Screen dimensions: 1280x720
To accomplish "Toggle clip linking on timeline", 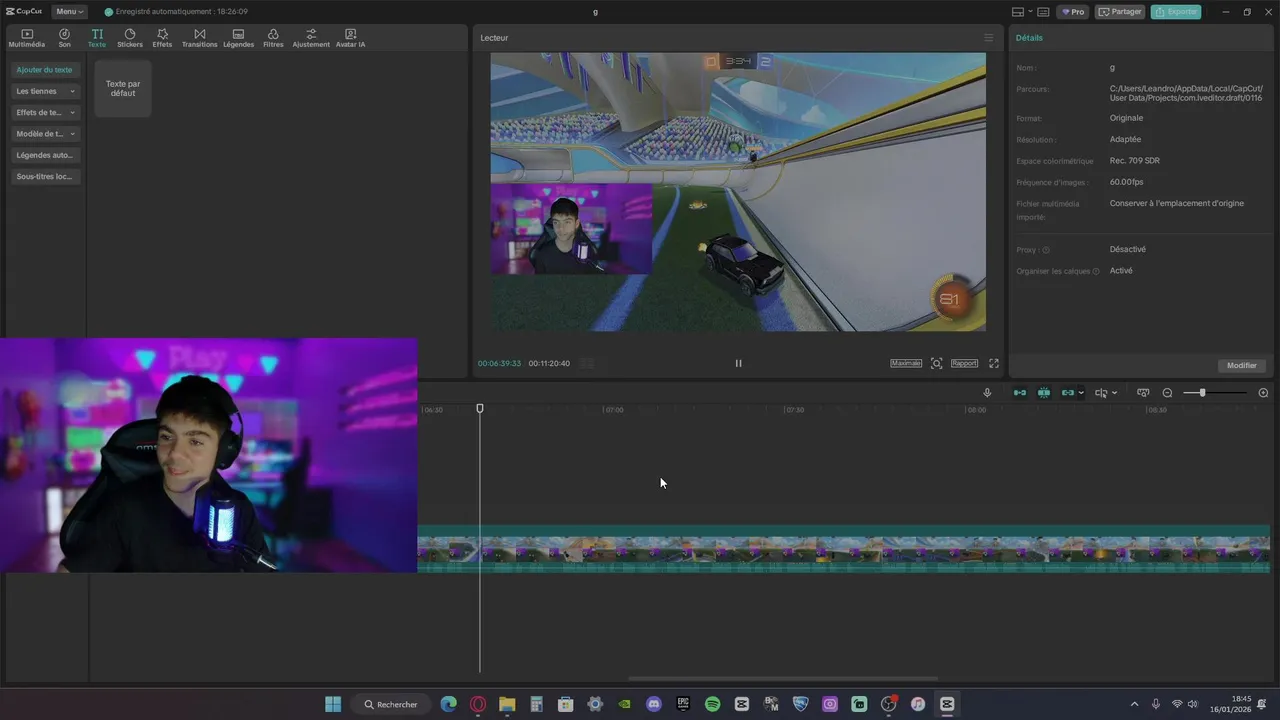I will (x=1068, y=393).
